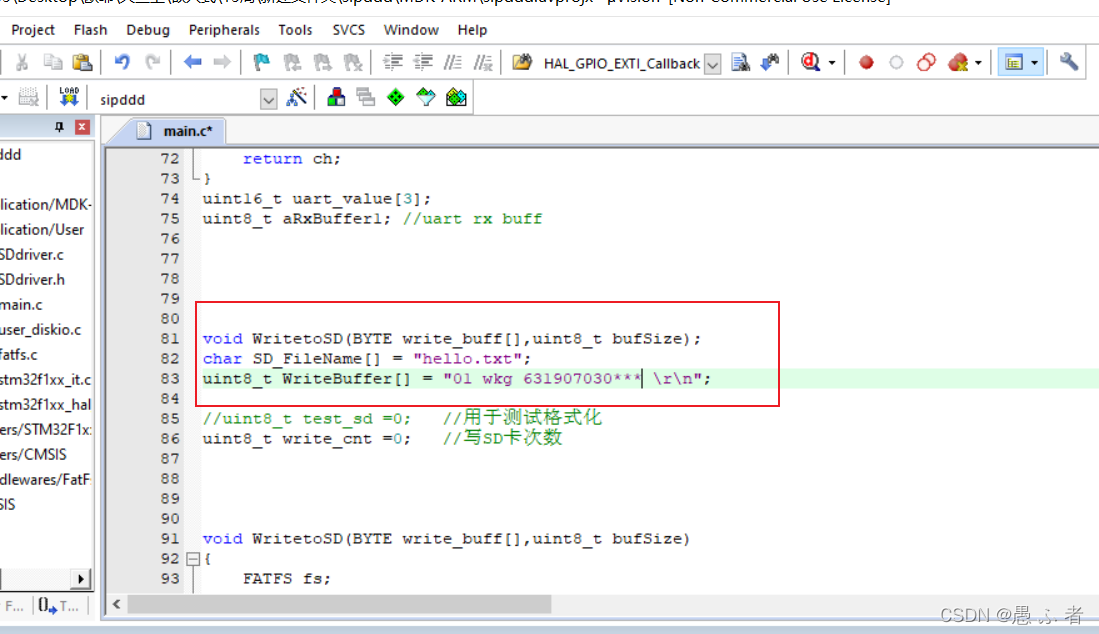
Task: Click the Find in Files folder icon
Action: [522, 62]
